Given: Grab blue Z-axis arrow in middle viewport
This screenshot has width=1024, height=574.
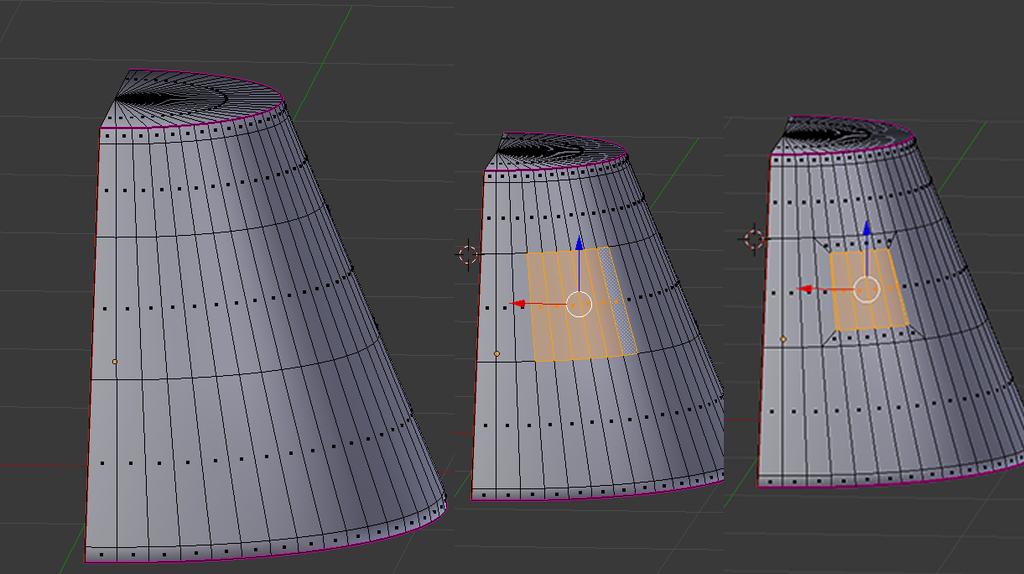Looking at the screenshot, I should [x=579, y=244].
